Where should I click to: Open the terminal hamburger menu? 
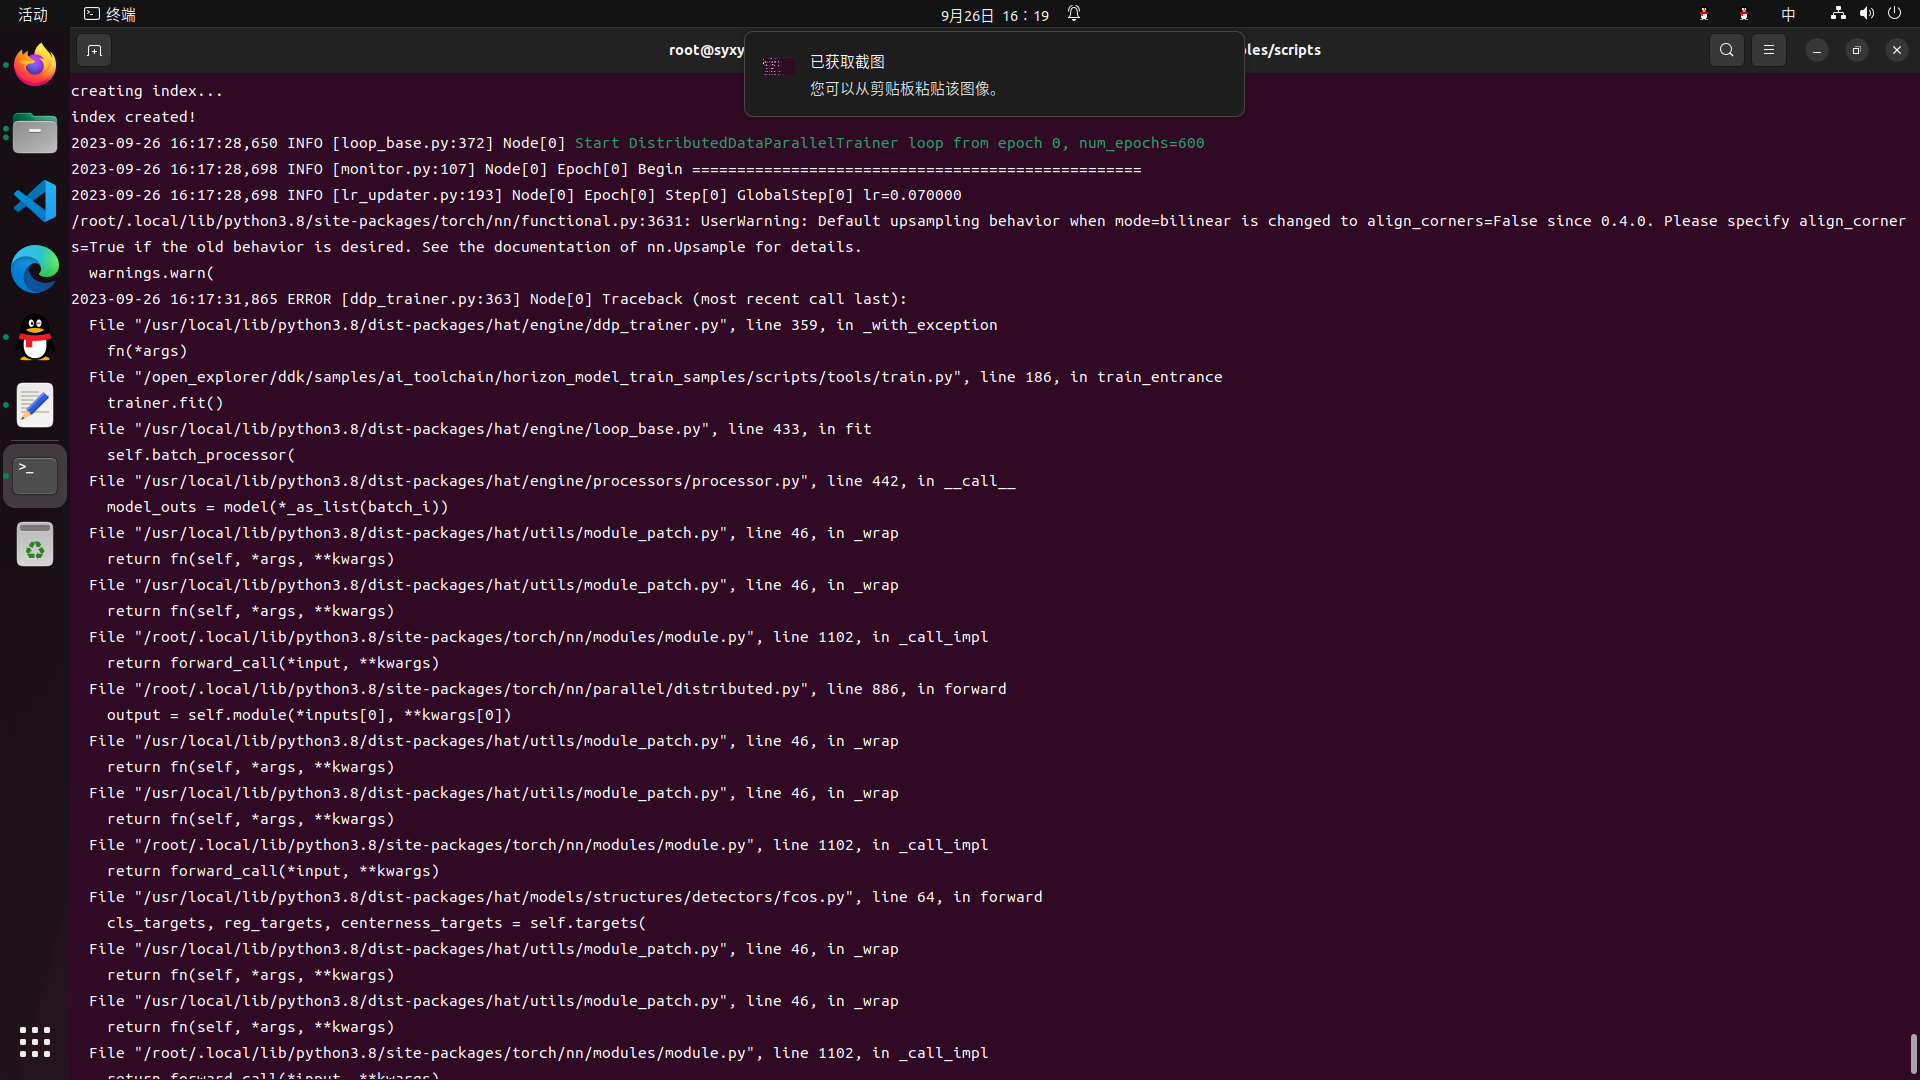1768,50
